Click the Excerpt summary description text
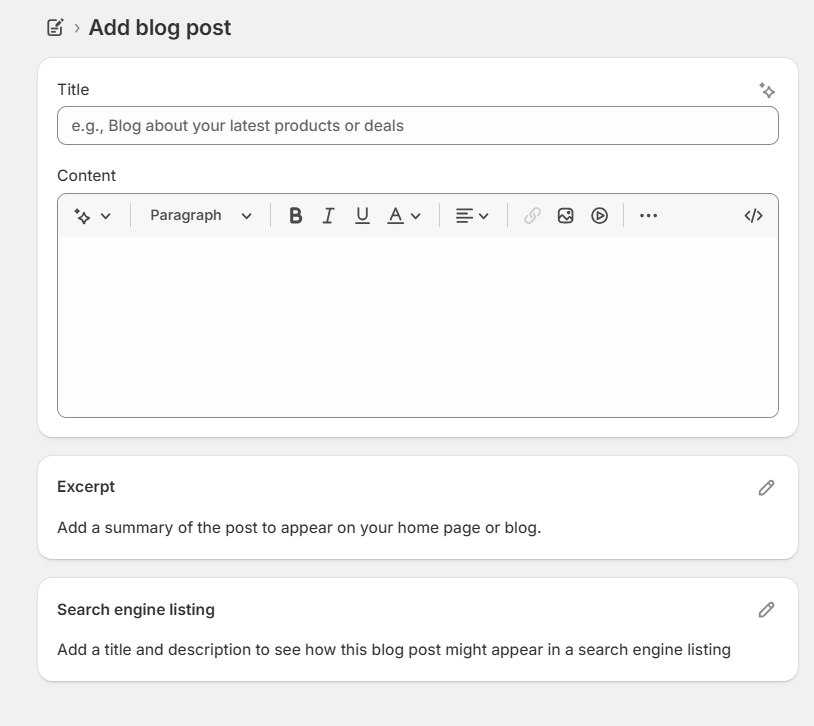The image size is (814, 726). click(299, 528)
